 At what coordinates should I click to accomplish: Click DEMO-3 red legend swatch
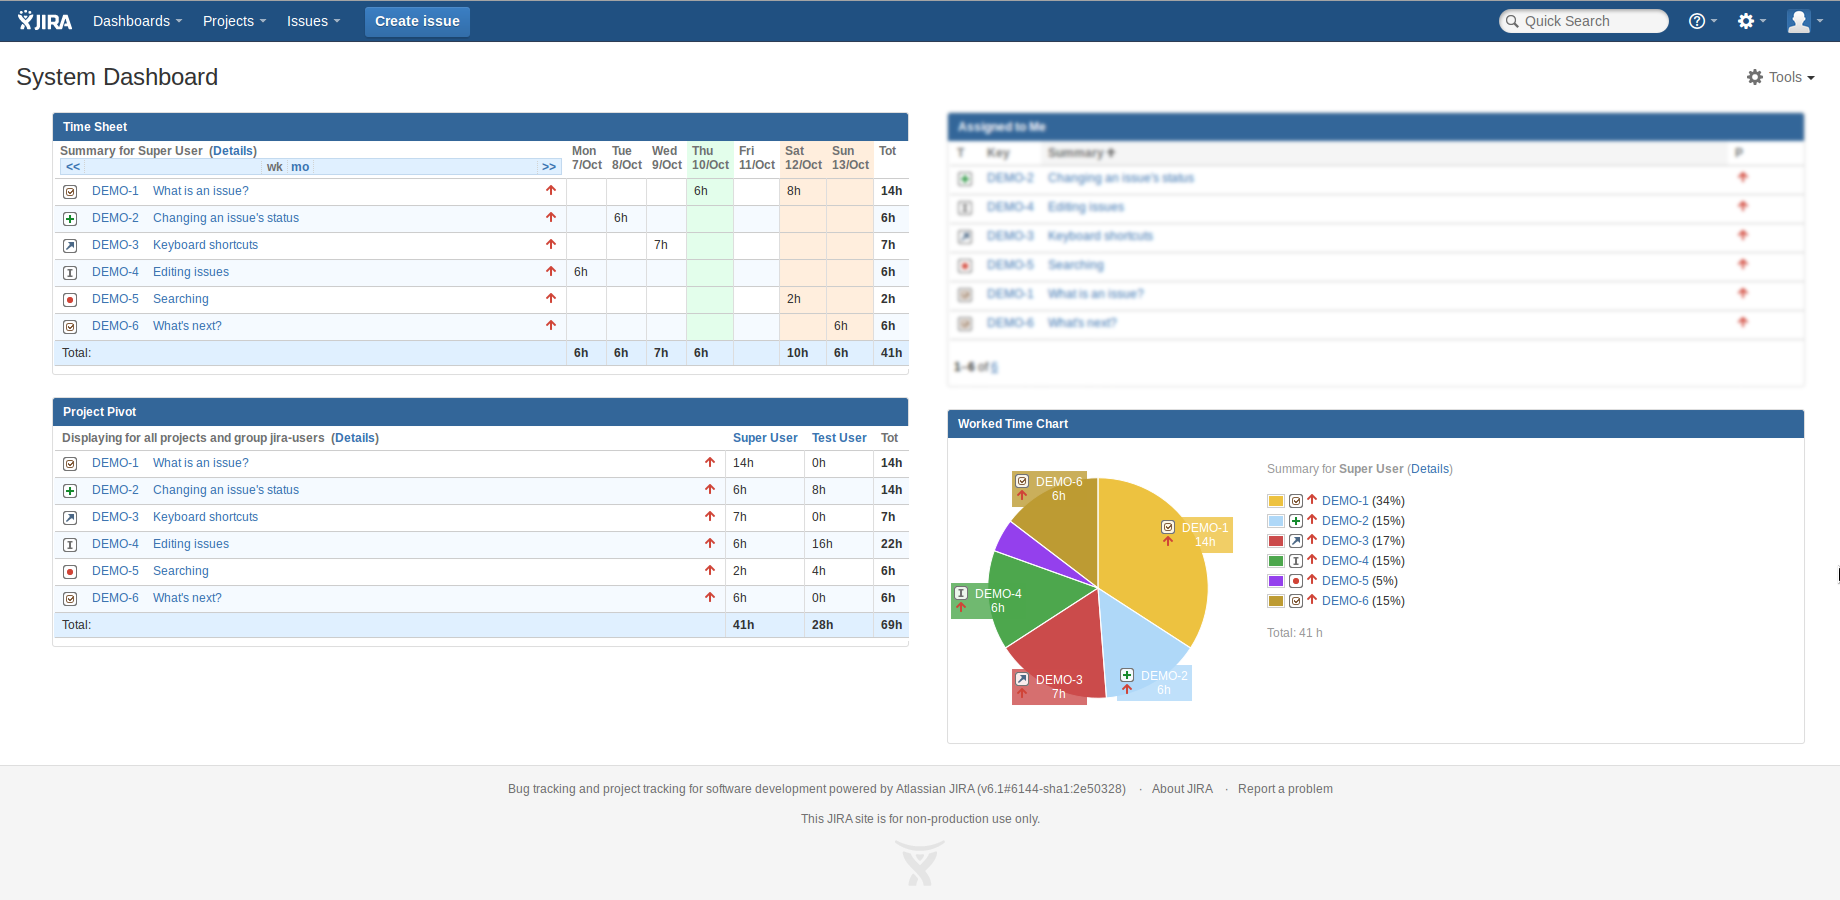tap(1276, 541)
